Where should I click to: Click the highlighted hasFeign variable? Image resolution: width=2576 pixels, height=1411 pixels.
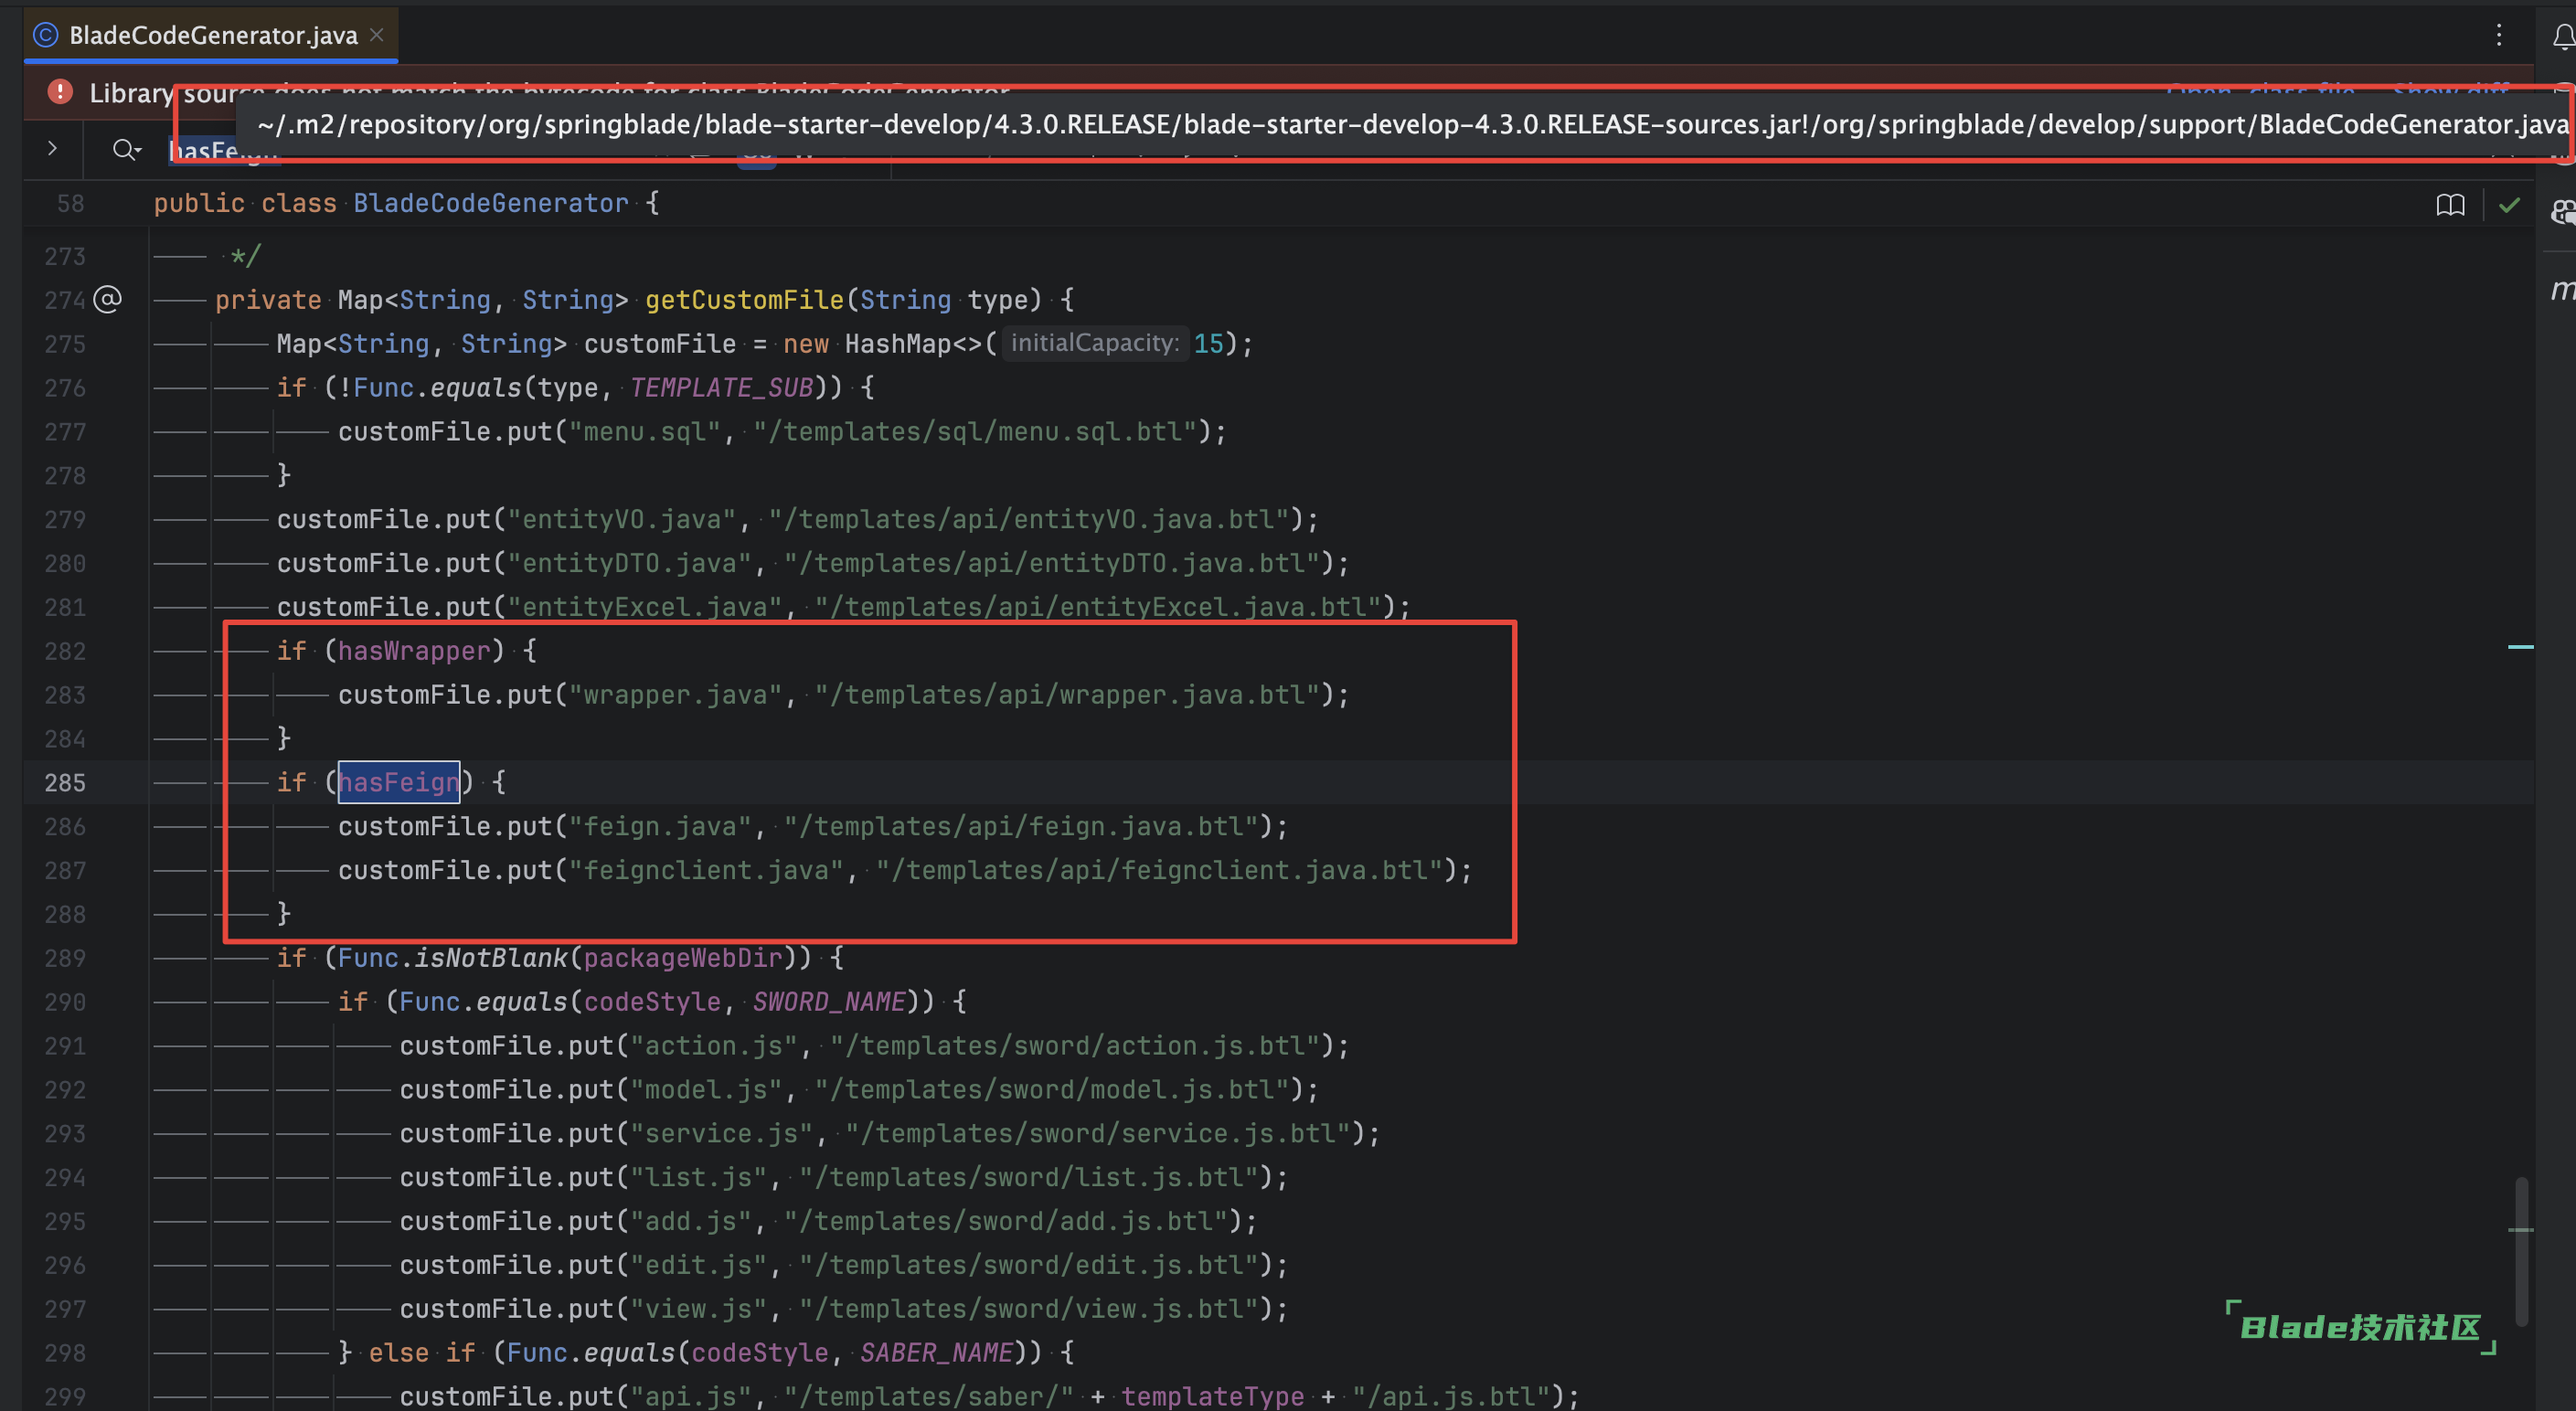click(x=399, y=782)
